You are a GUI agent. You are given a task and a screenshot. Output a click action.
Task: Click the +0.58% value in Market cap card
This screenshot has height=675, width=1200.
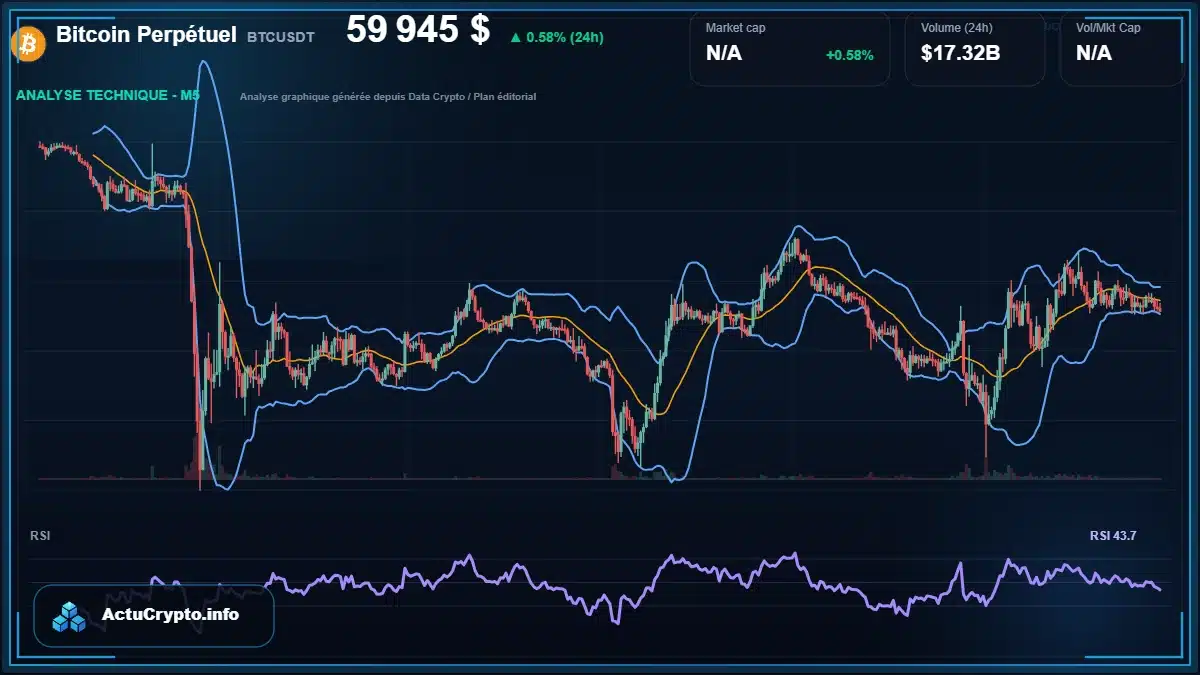[x=849, y=55]
